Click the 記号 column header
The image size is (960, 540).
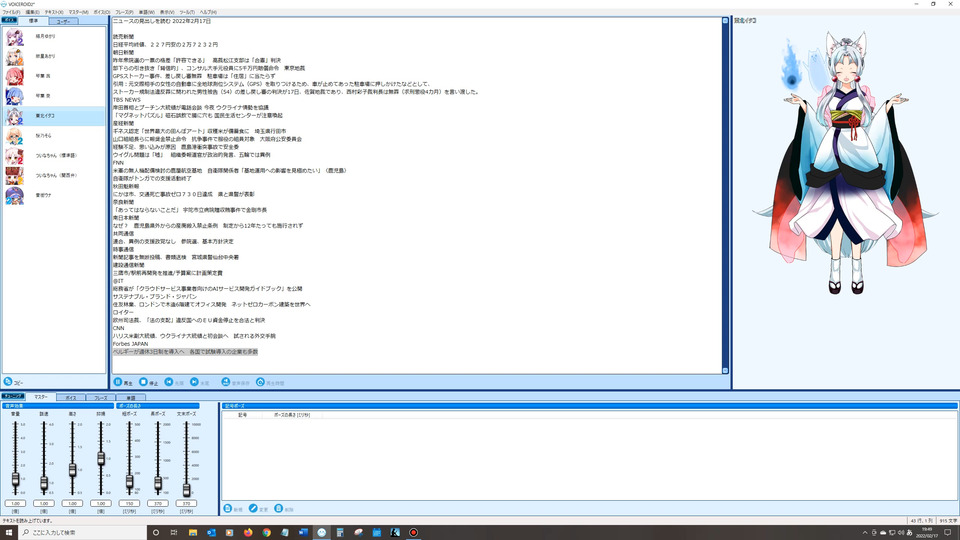(x=242, y=415)
